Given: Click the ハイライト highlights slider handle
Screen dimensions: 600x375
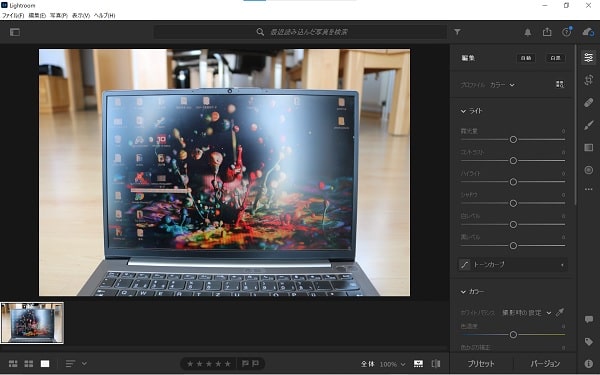Looking at the screenshot, I should [513, 182].
